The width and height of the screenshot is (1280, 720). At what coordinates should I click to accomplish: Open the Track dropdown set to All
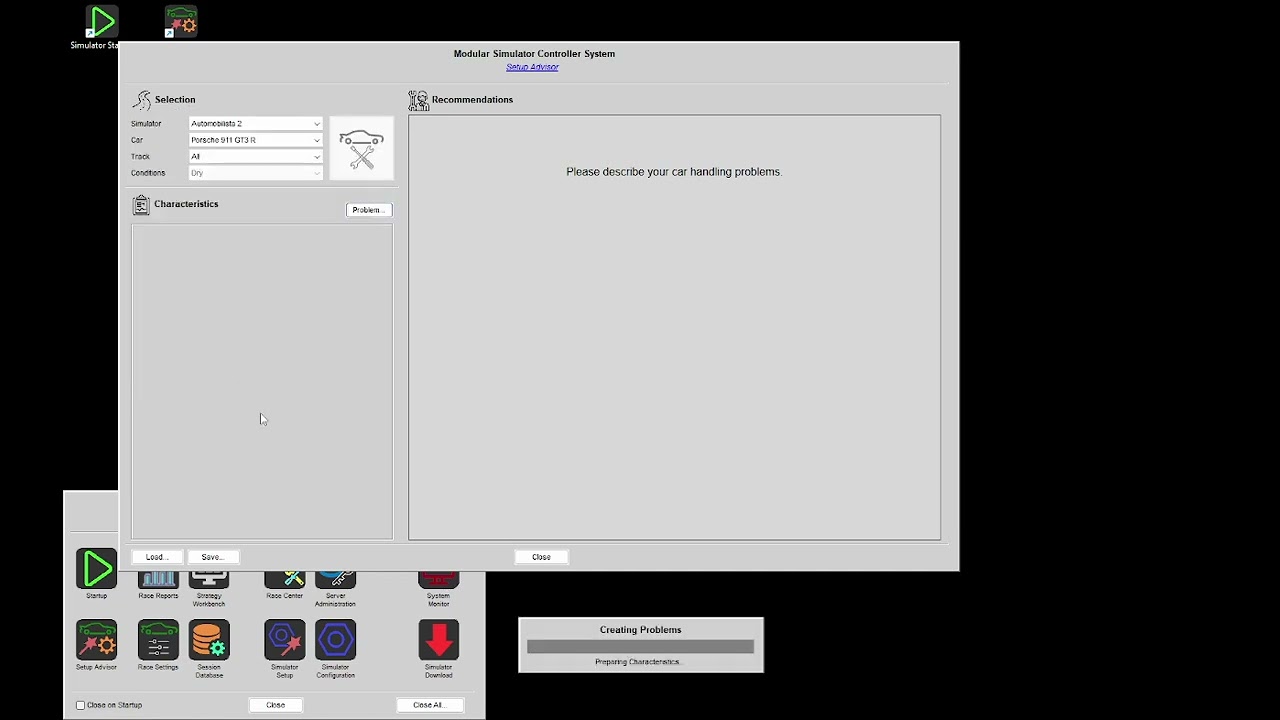(x=256, y=157)
